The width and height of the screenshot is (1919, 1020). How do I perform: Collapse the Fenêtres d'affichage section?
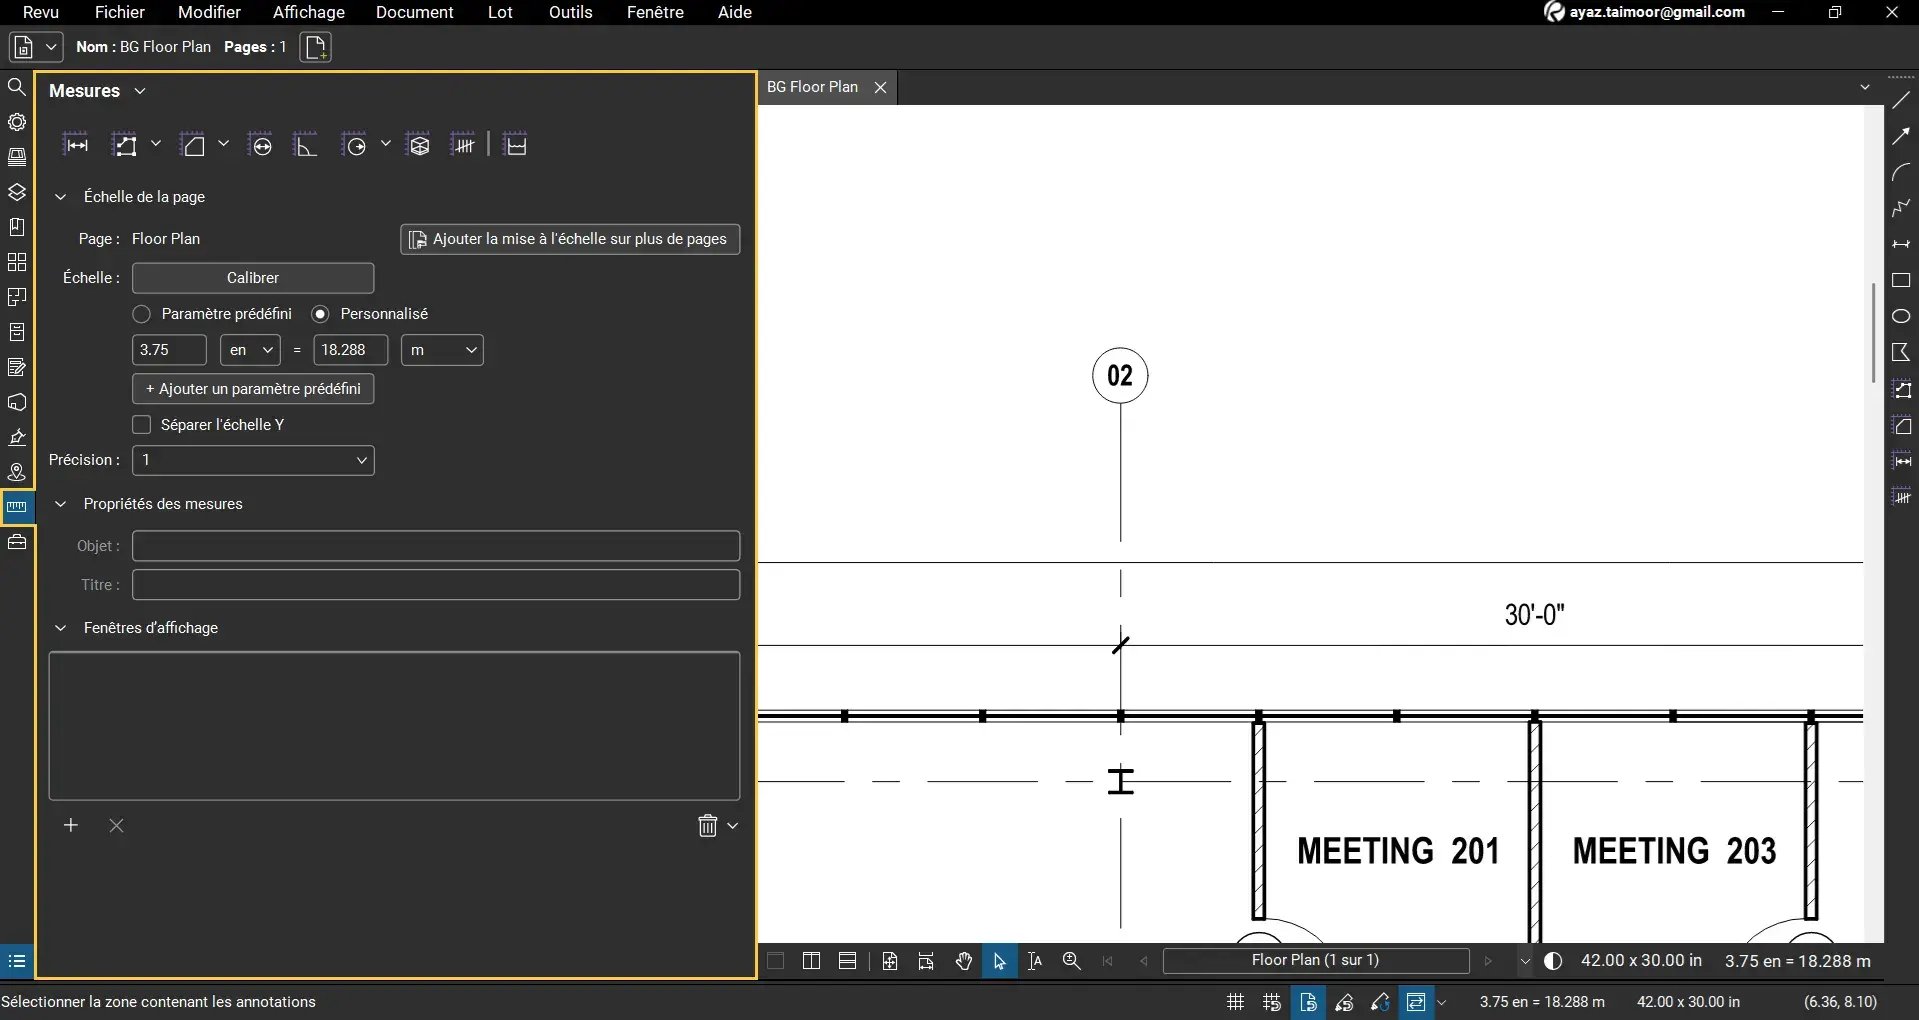pos(60,628)
